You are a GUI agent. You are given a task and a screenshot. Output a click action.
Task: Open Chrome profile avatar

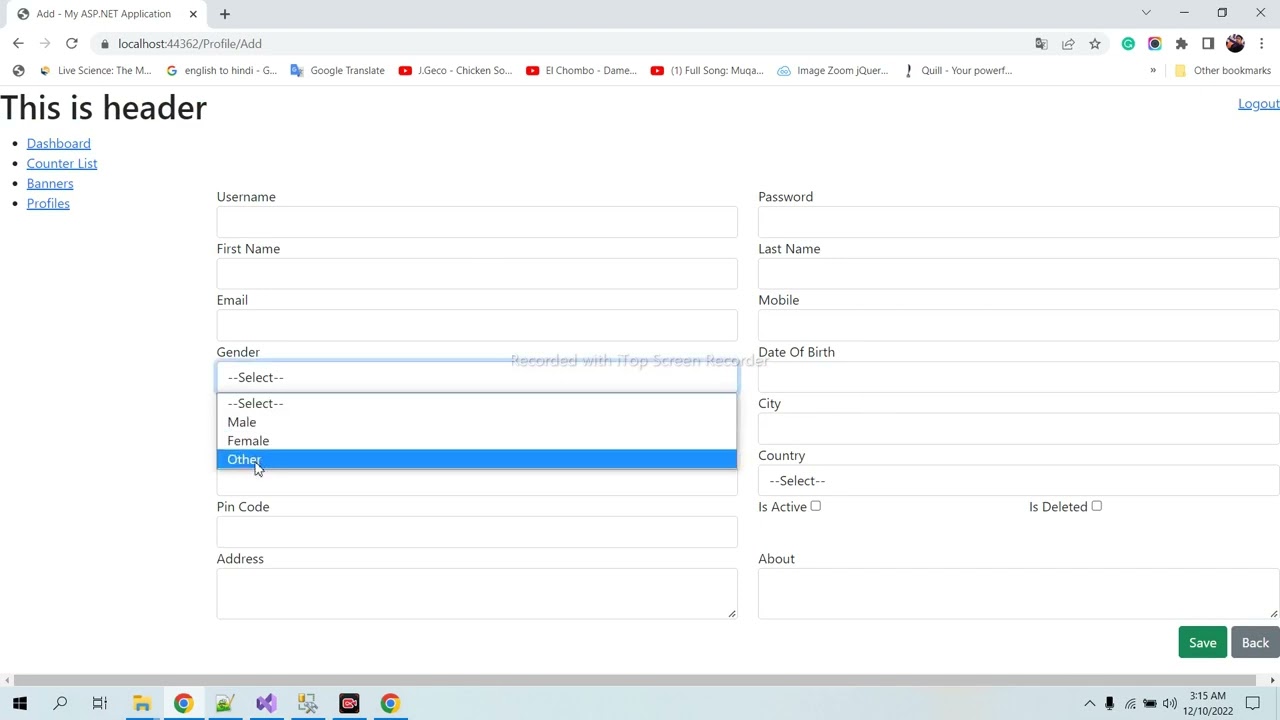click(1235, 44)
